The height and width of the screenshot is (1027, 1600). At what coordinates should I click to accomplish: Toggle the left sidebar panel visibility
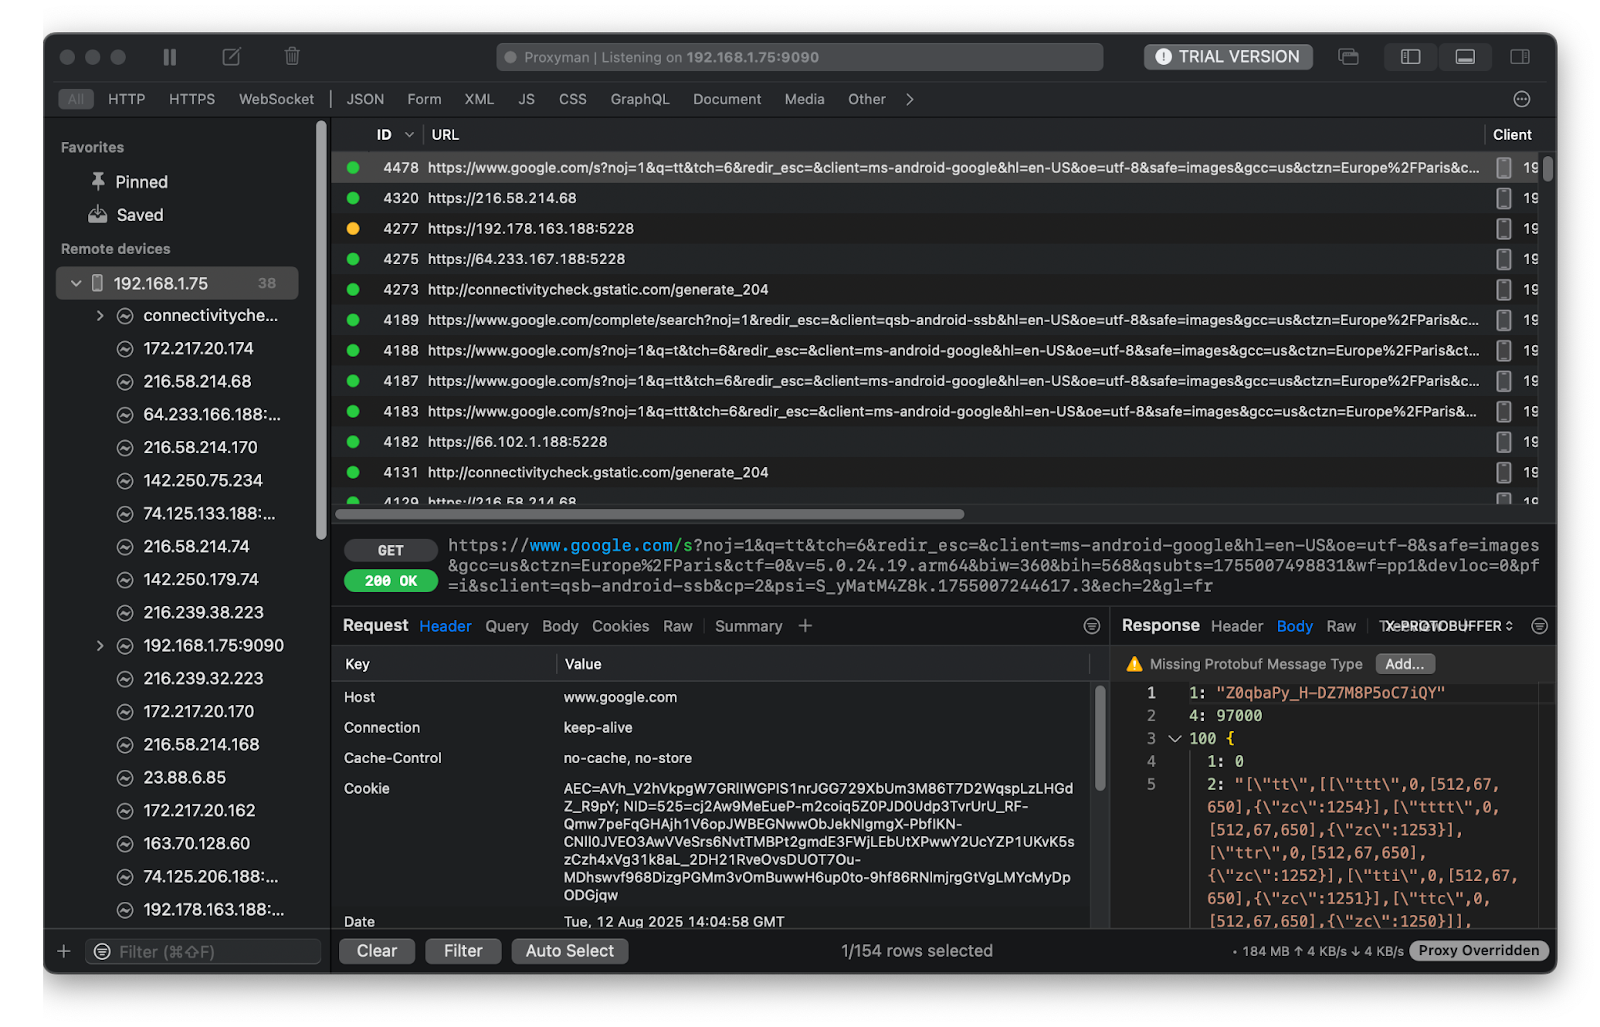1410,57
